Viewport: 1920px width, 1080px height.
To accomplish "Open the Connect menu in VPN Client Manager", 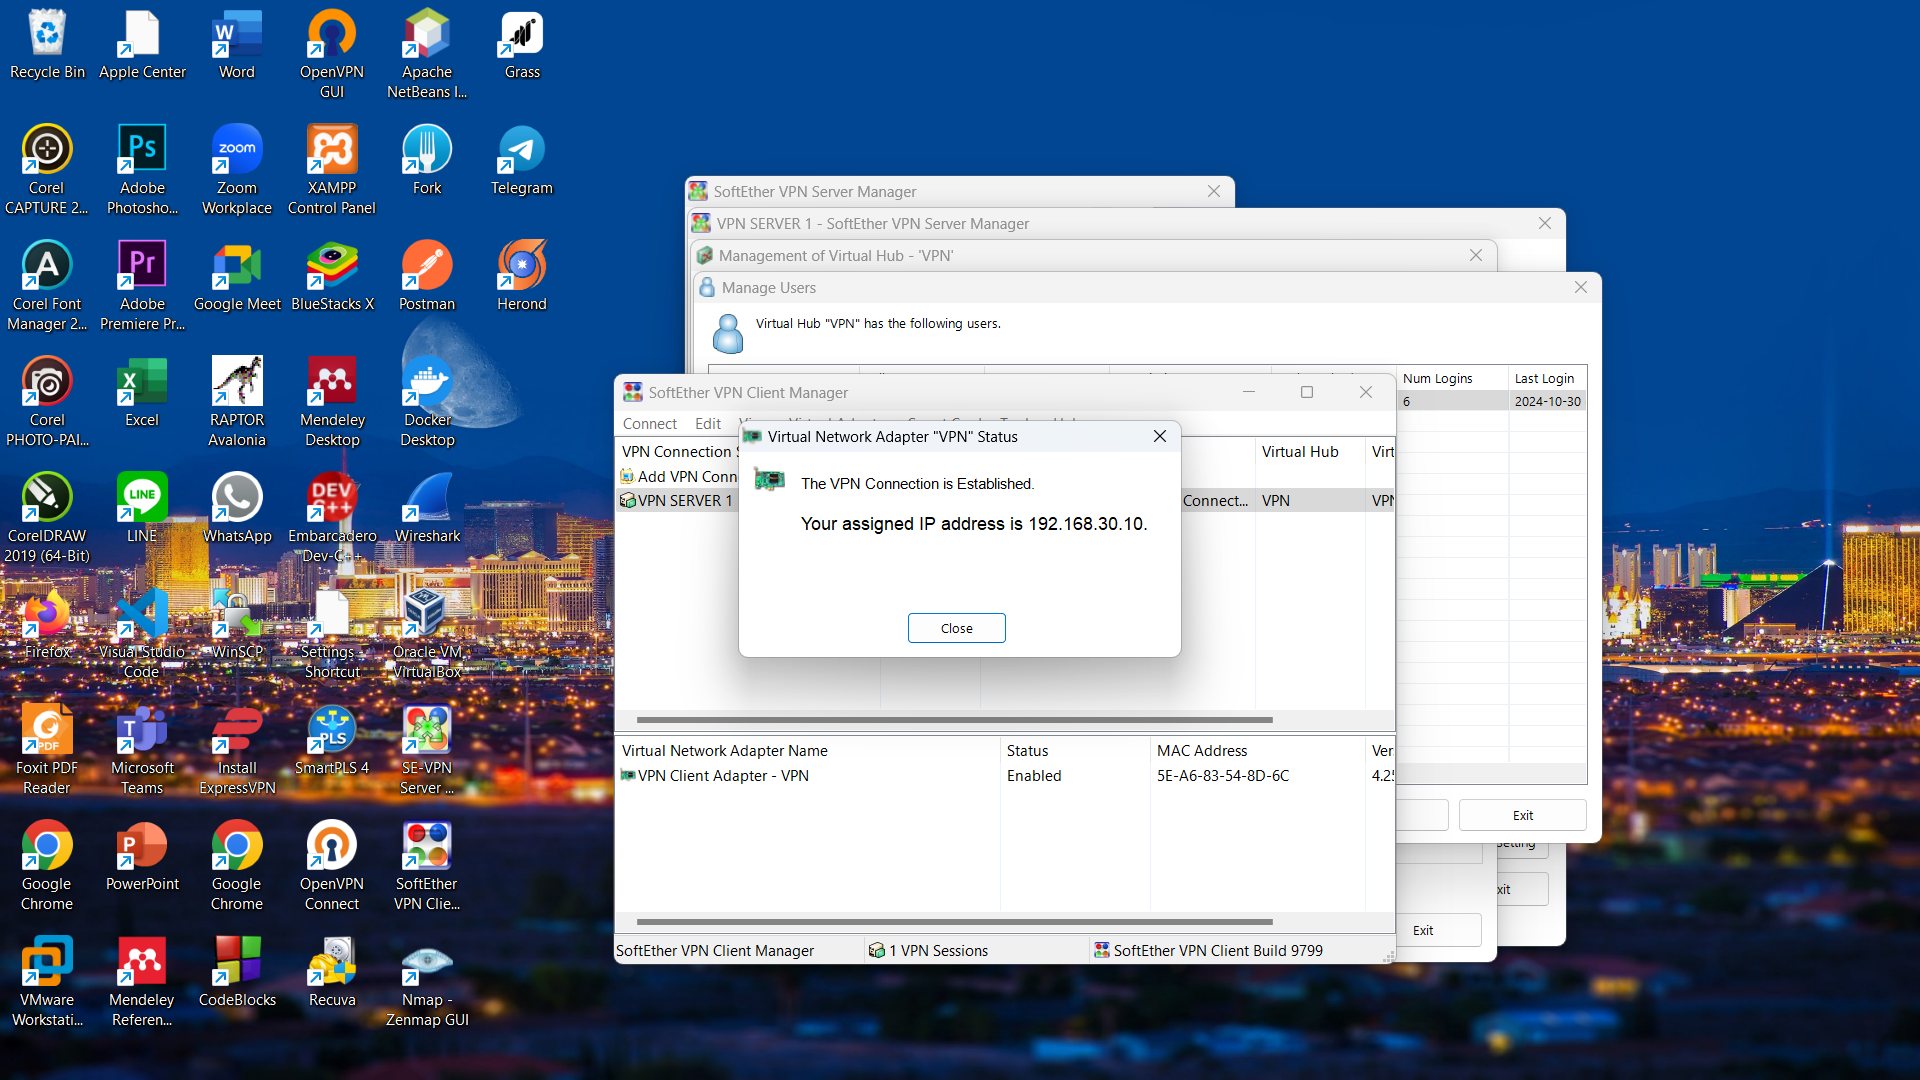I will pos(650,424).
